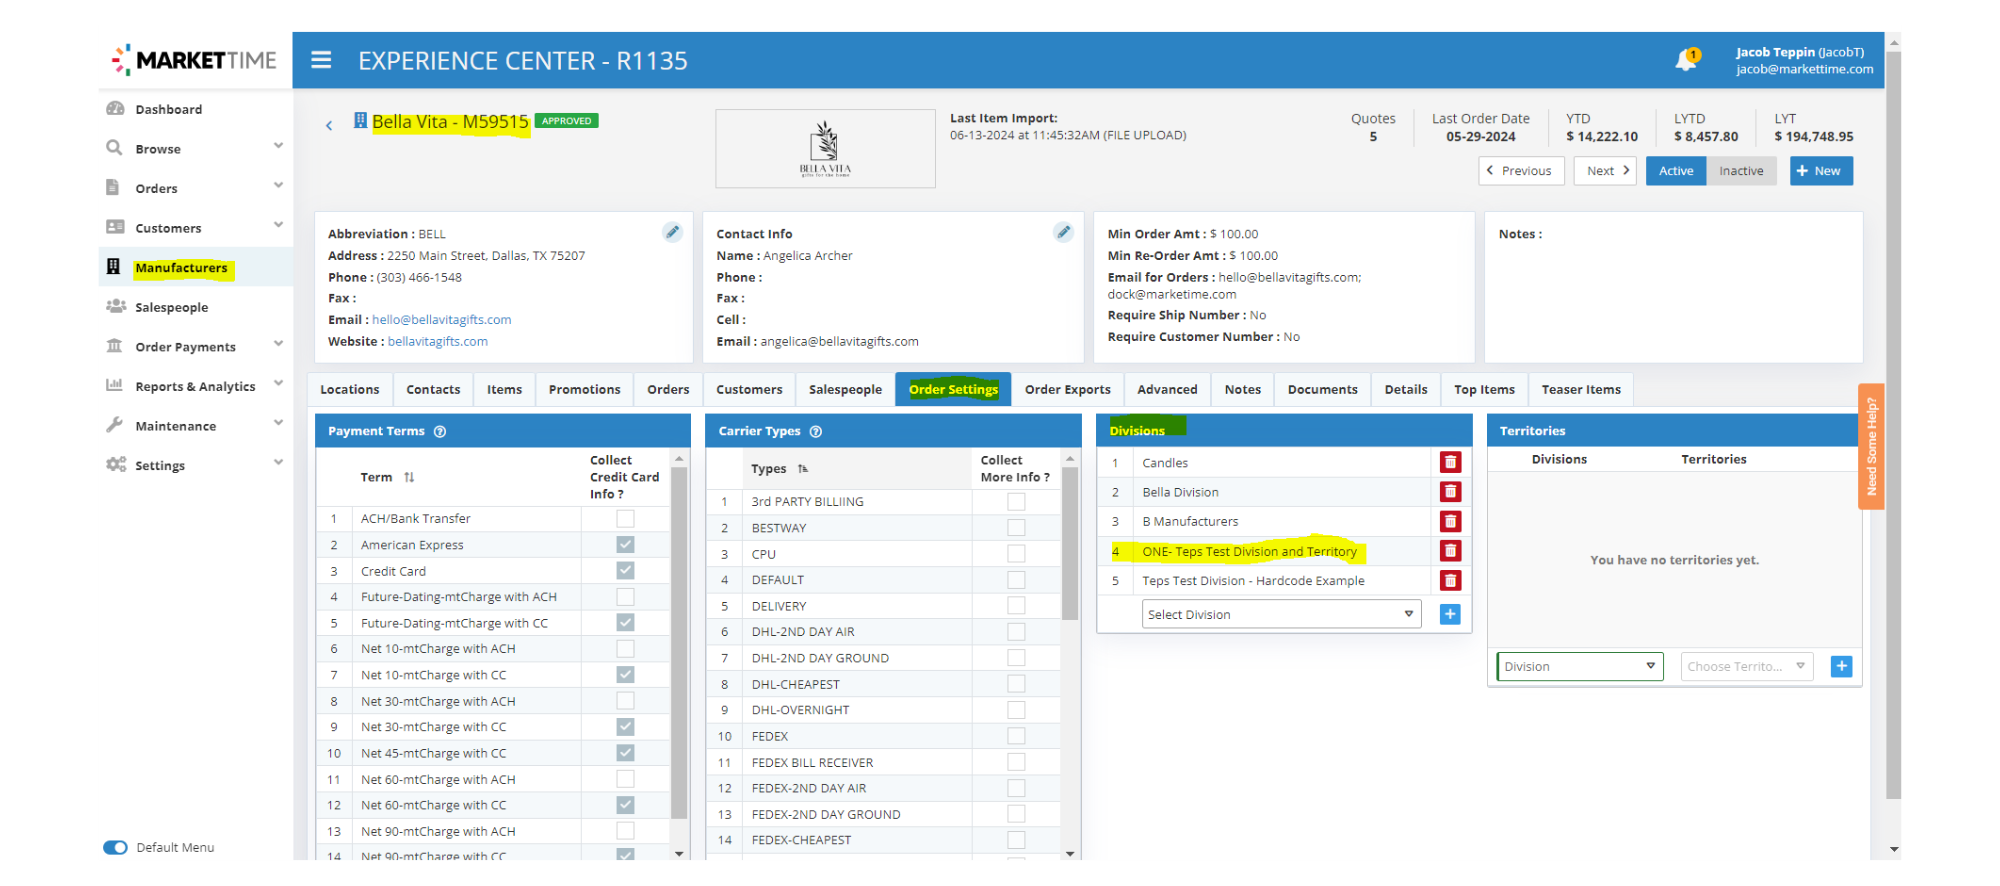Expand the Customers sidebar menu
Screen dimensions: 2000x886
click(x=278, y=225)
